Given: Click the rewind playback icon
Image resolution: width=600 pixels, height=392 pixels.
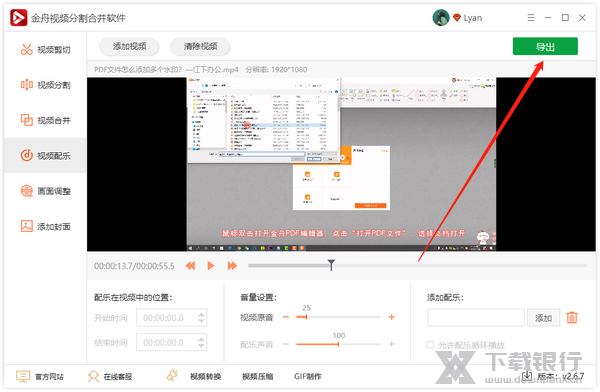Looking at the screenshot, I should (x=190, y=266).
